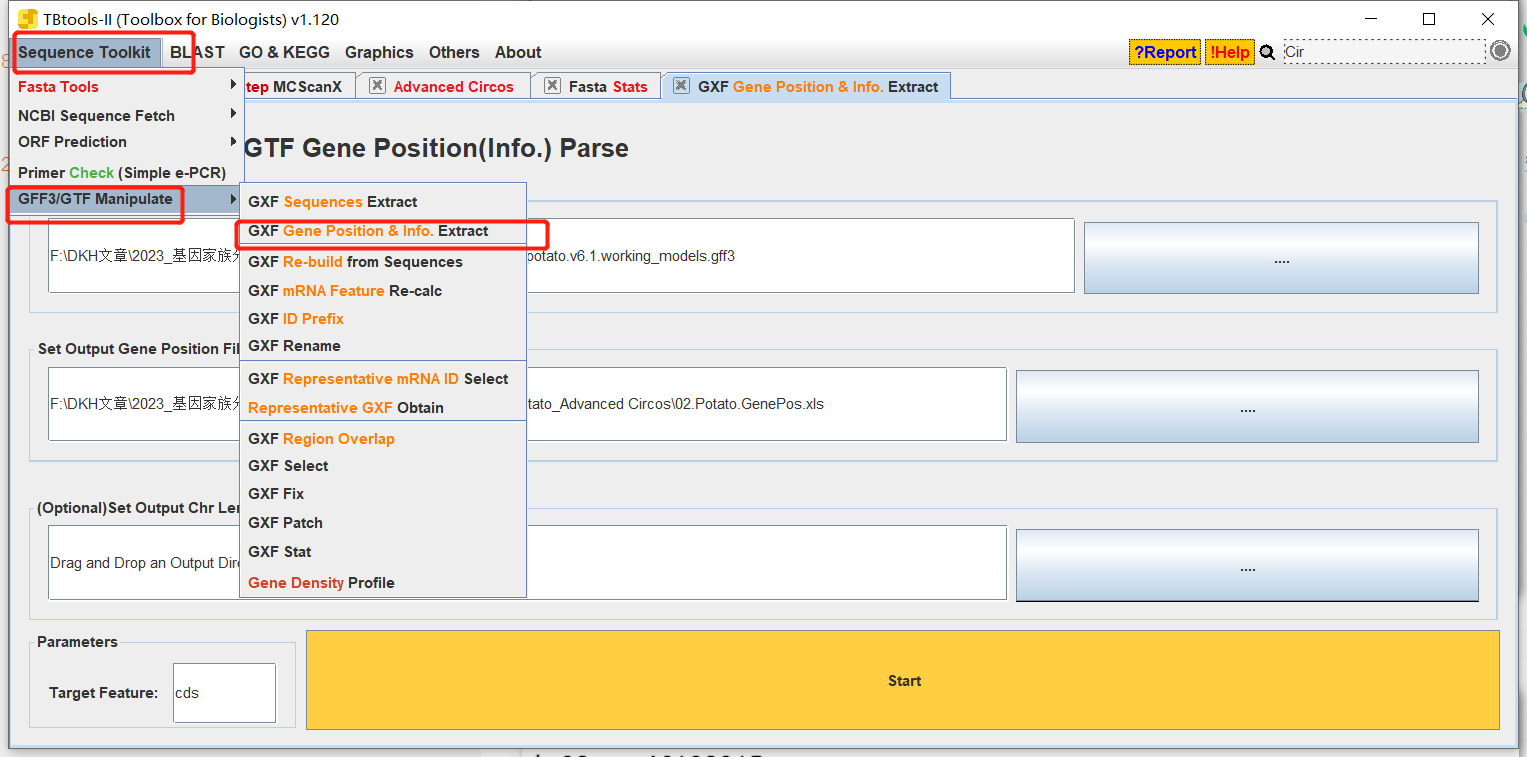Close the GXF Gene Position tab
This screenshot has width=1527, height=757.
(681, 86)
